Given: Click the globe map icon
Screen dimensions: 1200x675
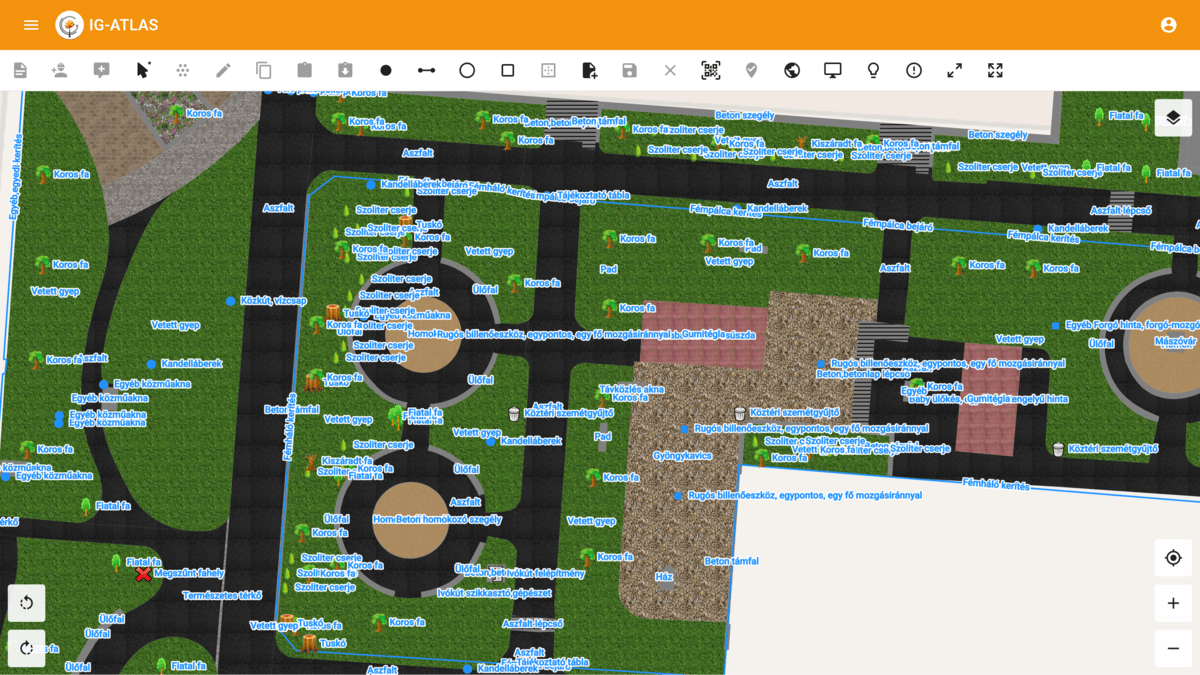Looking at the screenshot, I should (792, 71).
